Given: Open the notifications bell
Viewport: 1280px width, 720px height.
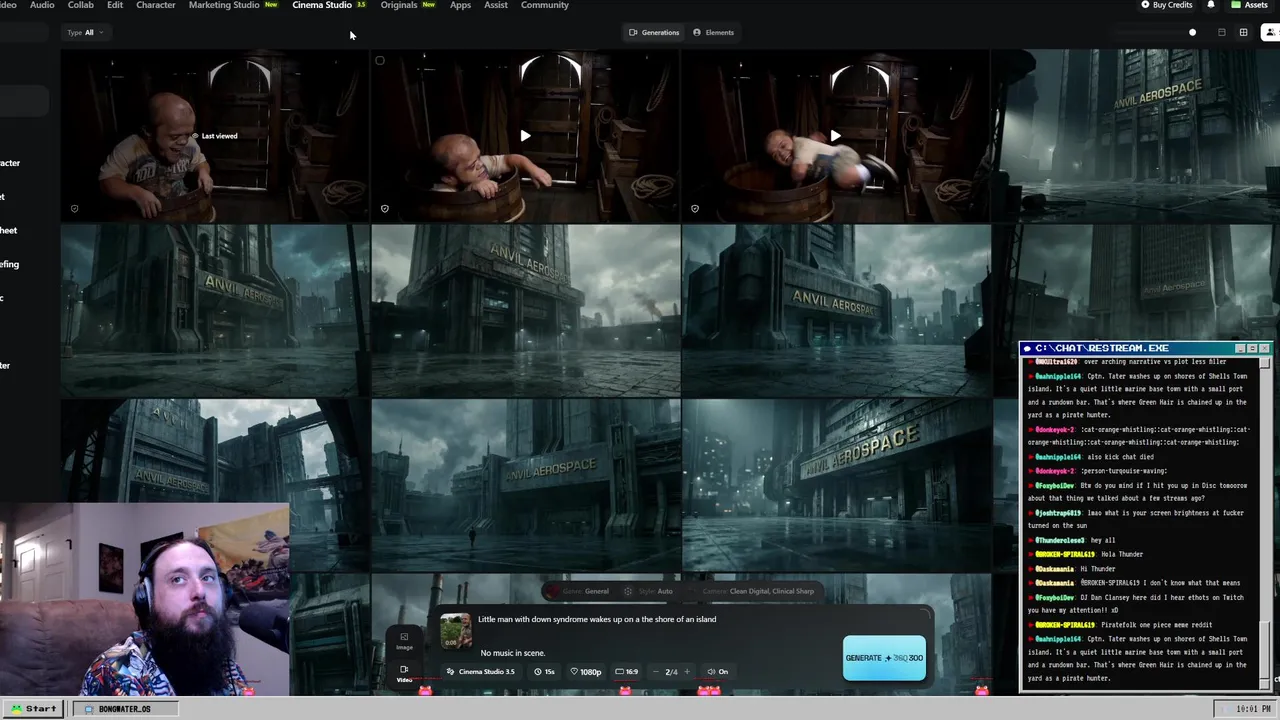Looking at the screenshot, I should coord(1211,5).
